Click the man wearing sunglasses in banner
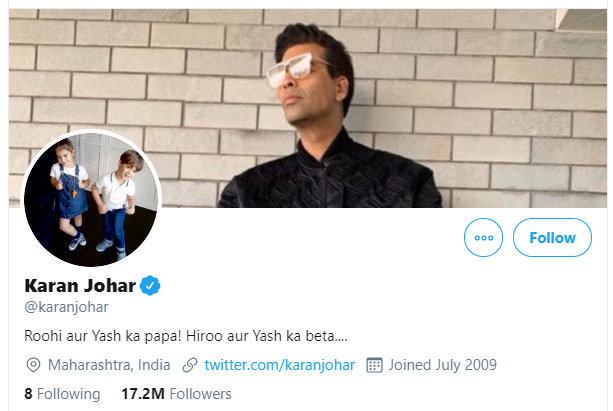Viewport: 613px width, 411px height. coord(328,117)
